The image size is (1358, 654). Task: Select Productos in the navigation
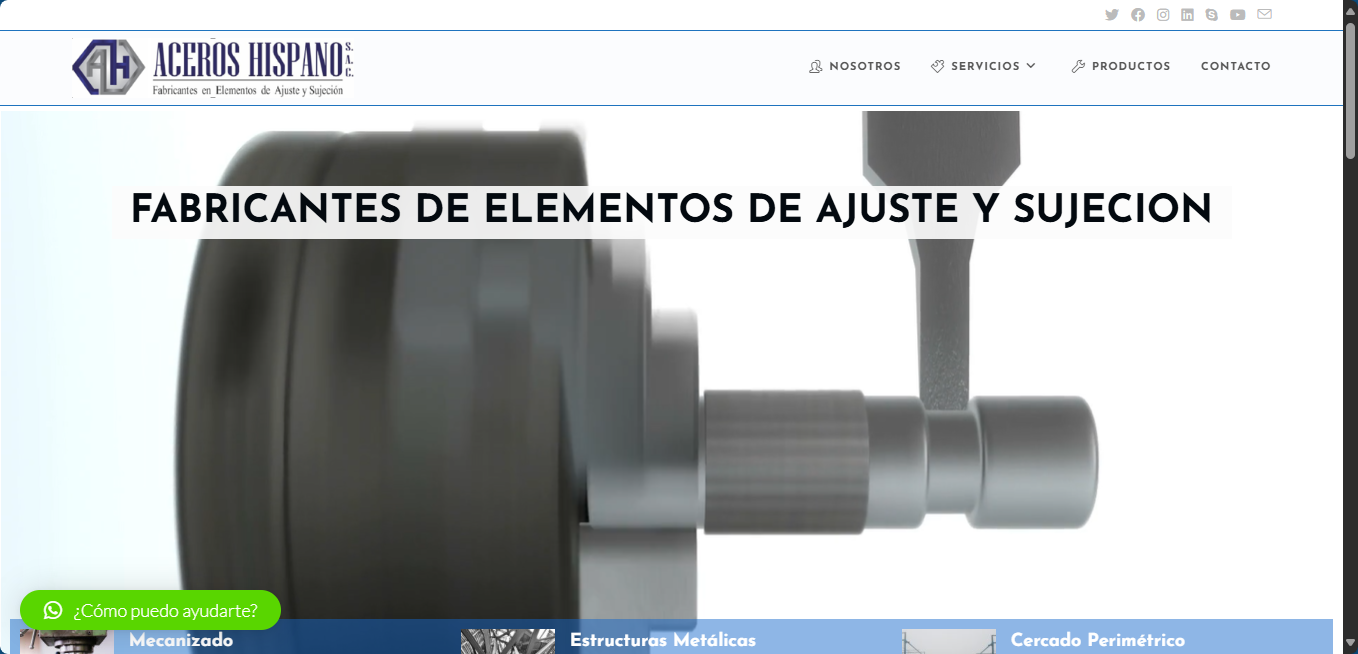[1121, 67]
